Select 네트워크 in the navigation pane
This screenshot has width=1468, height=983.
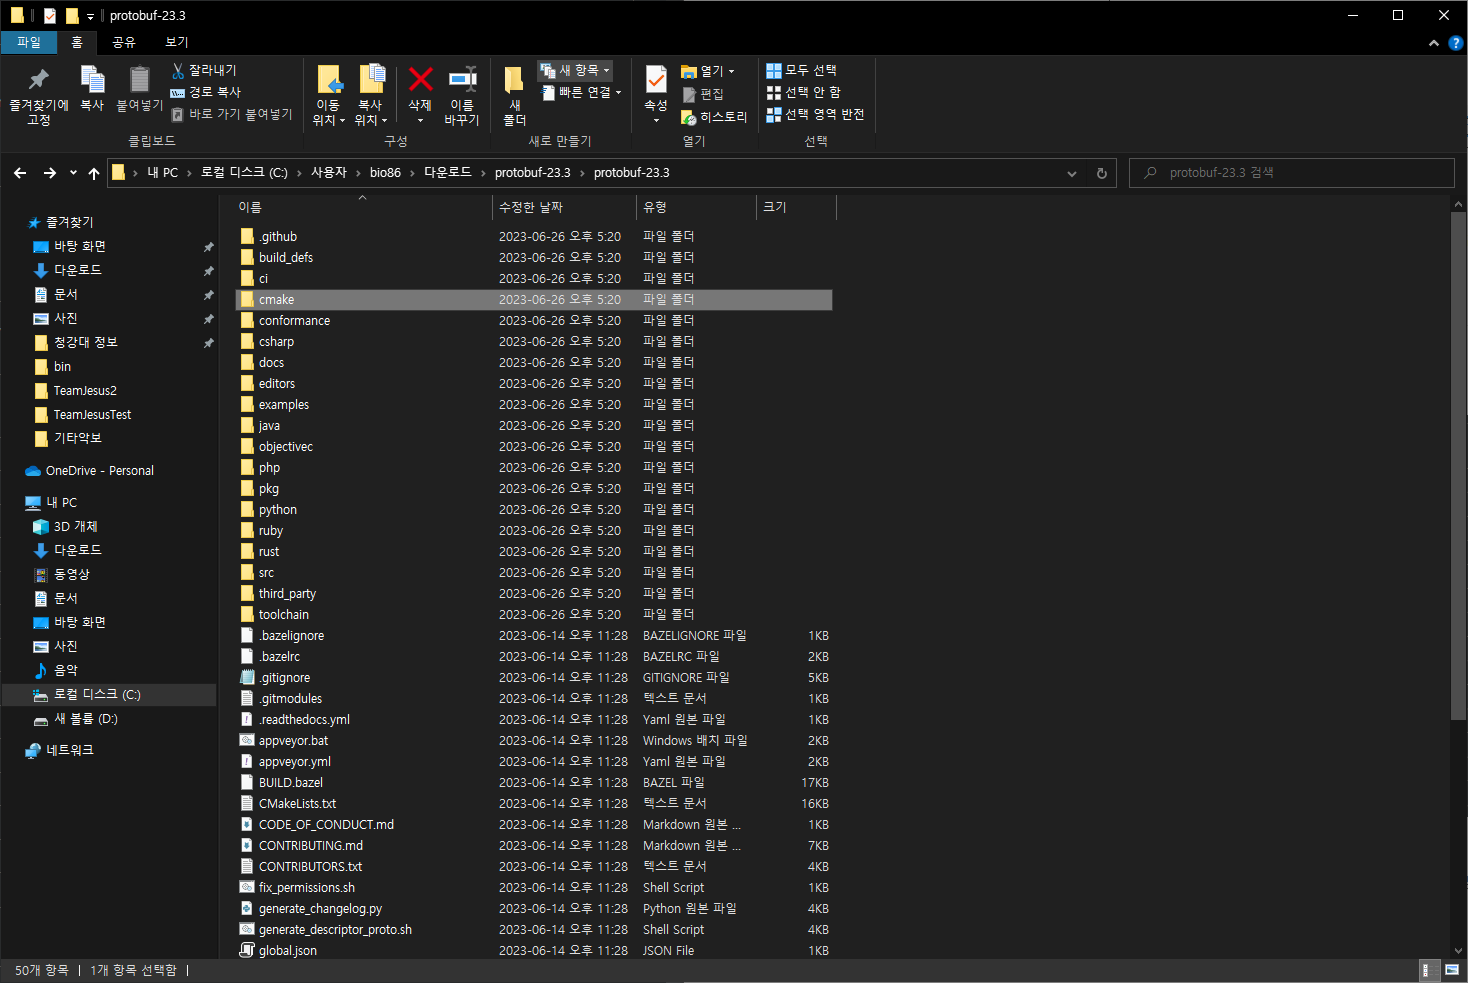pyautogui.click(x=70, y=750)
